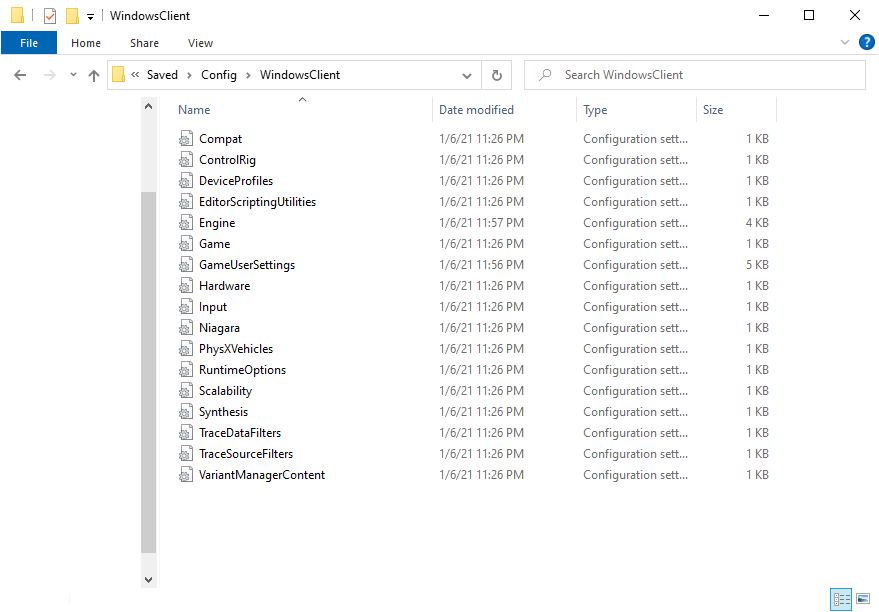Select the Game config file icon
879x612 pixels.
pyautogui.click(x=186, y=244)
